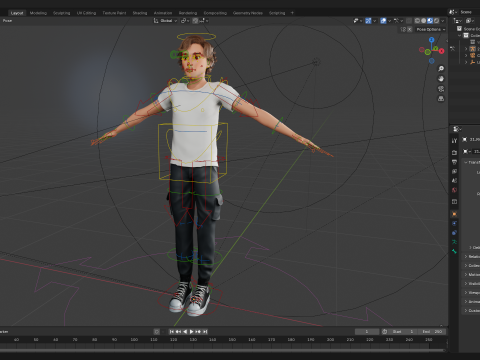The height and width of the screenshot is (360, 480).
Task: Open the Global transform orientation dropdown
Action: [166, 21]
